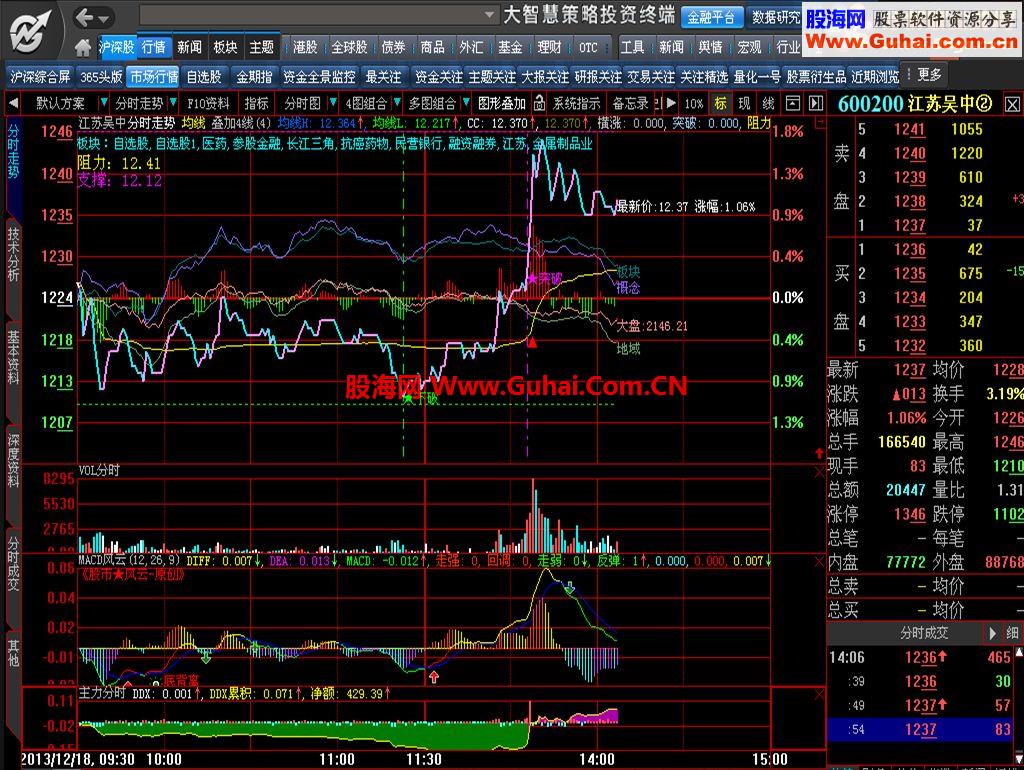Click the 分时成交 header arrow
This screenshot has height=770, width=1024.
coord(993,633)
